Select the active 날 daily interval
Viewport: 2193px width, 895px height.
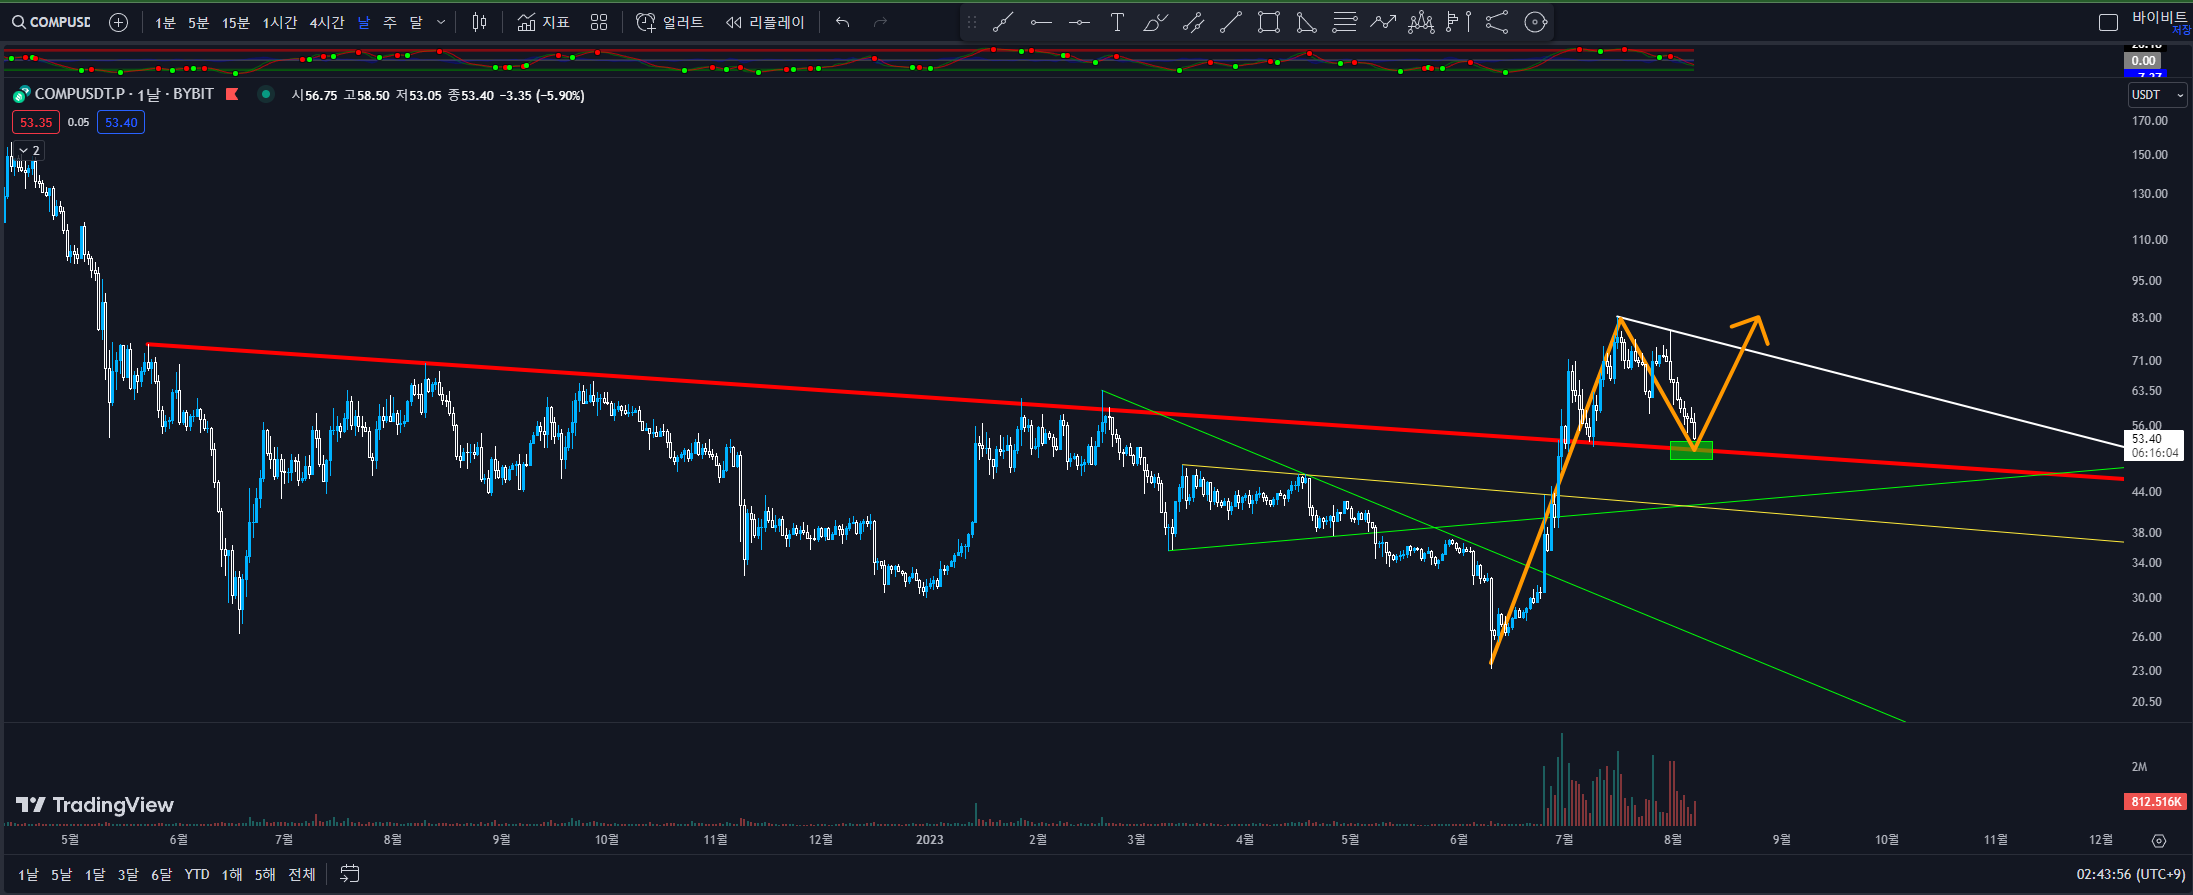click(x=363, y=22)
